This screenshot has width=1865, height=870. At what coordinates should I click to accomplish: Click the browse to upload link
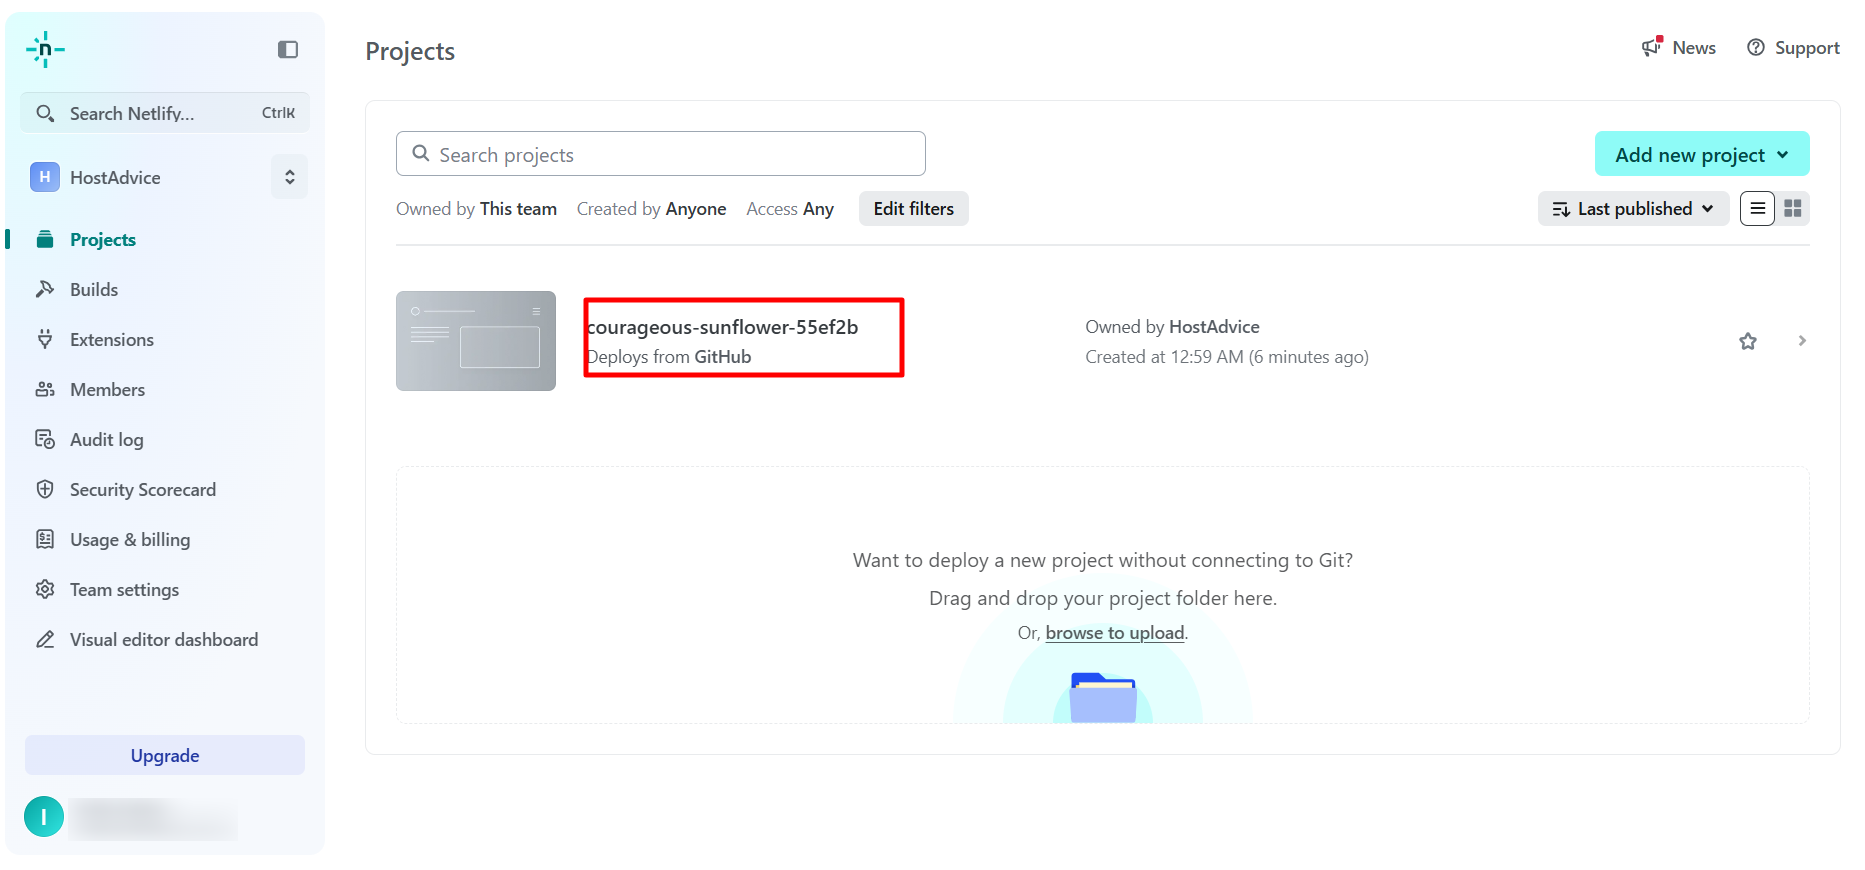1115,632
